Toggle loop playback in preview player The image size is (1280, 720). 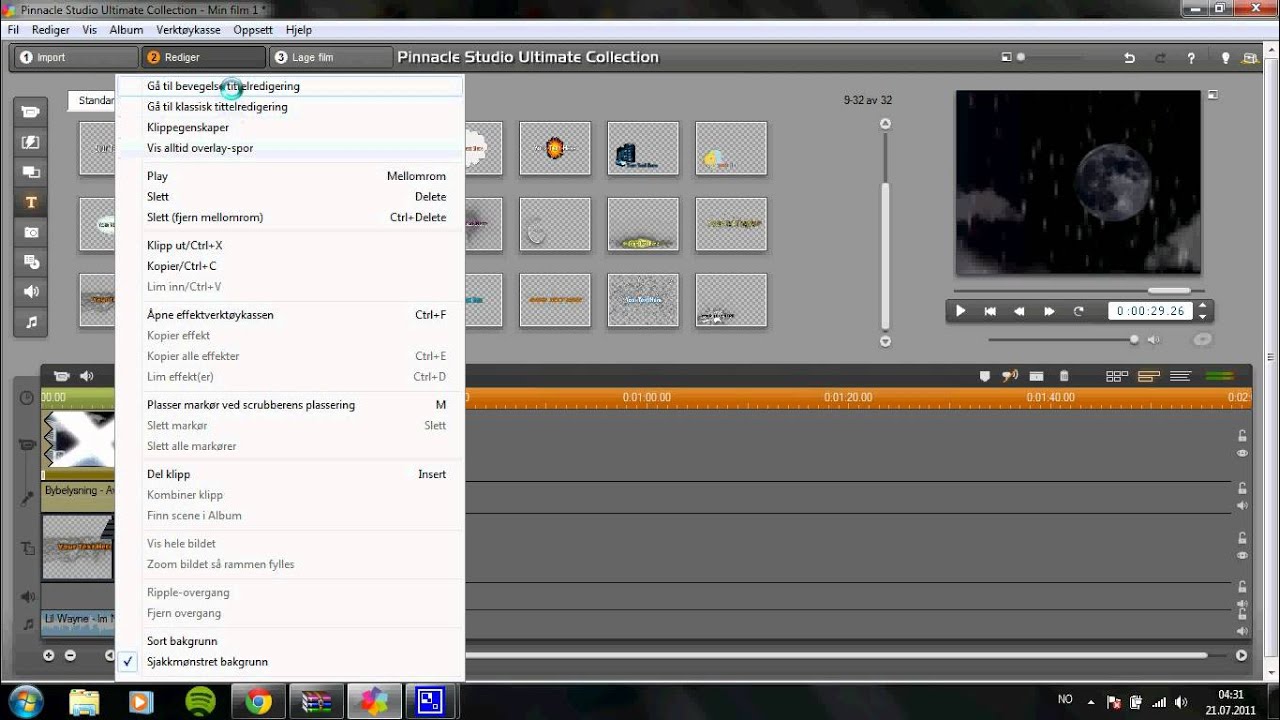coord(1078,311)
